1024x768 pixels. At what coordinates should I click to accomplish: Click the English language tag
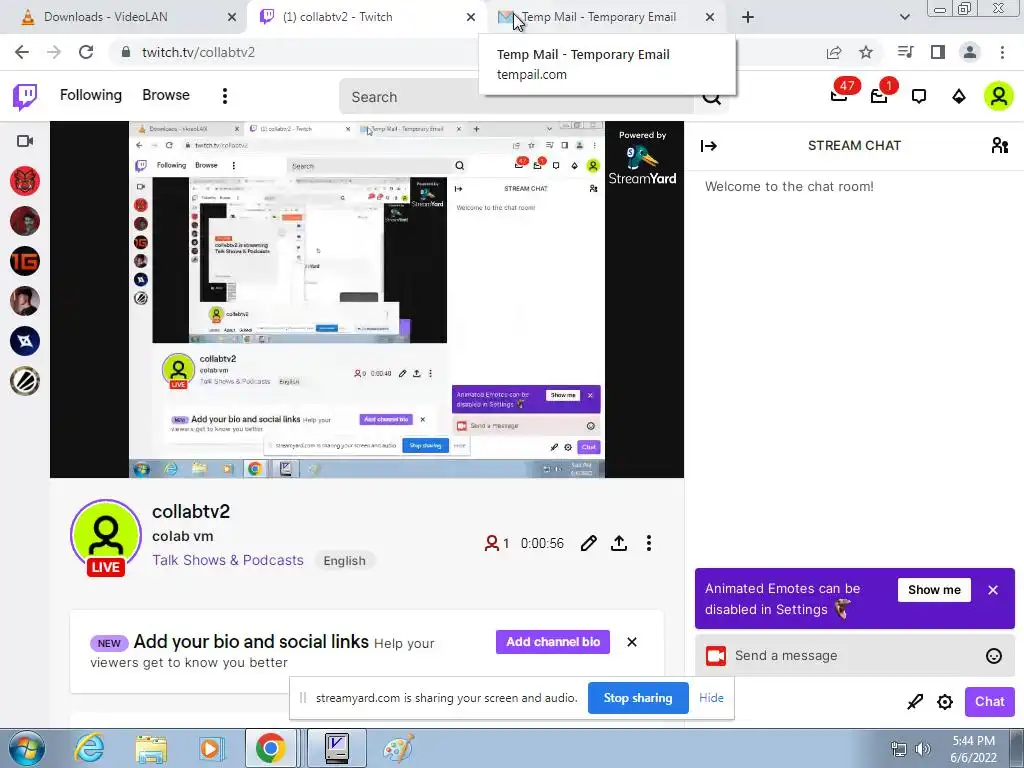(344, 560)
